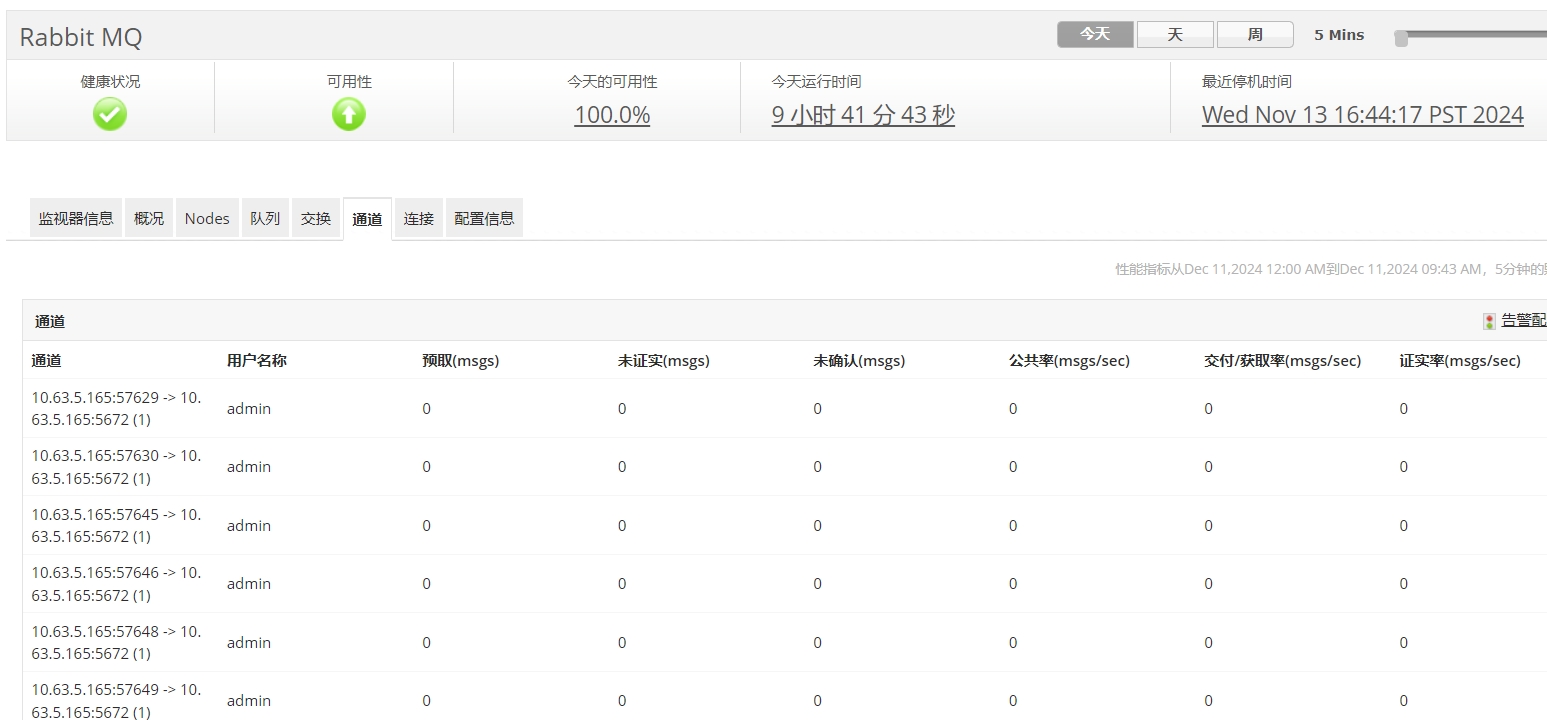Select the 周 time range button
Image resolution: width=1547 pixels, height=720 pixels.
(1255, 35)
